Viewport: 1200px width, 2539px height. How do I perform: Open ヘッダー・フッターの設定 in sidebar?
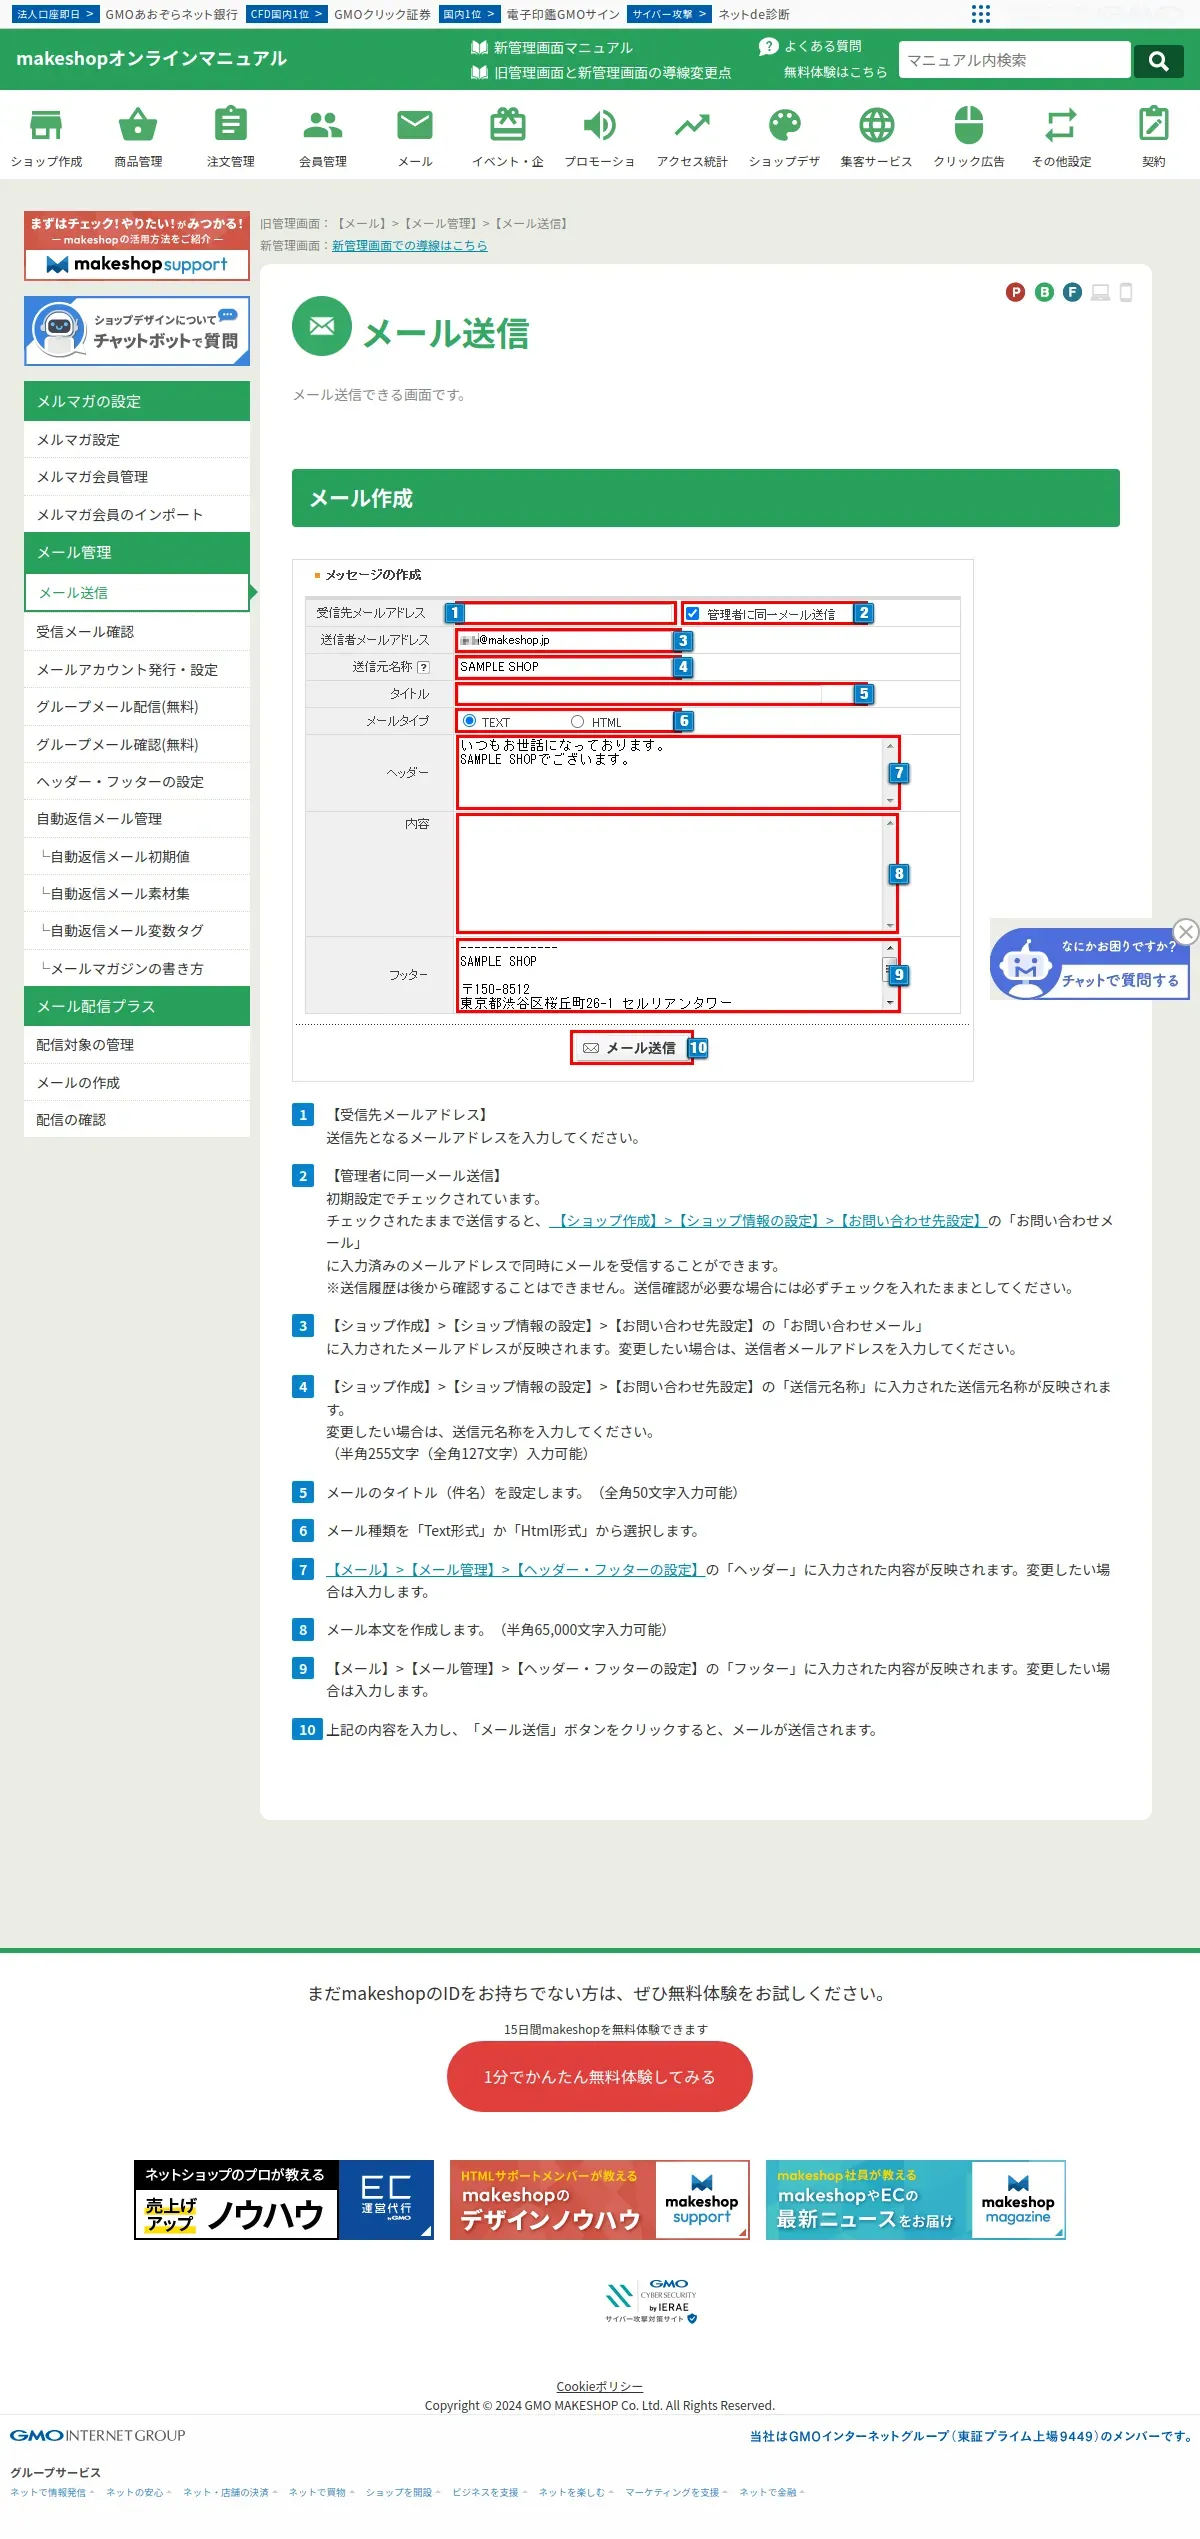click(137, 782)
